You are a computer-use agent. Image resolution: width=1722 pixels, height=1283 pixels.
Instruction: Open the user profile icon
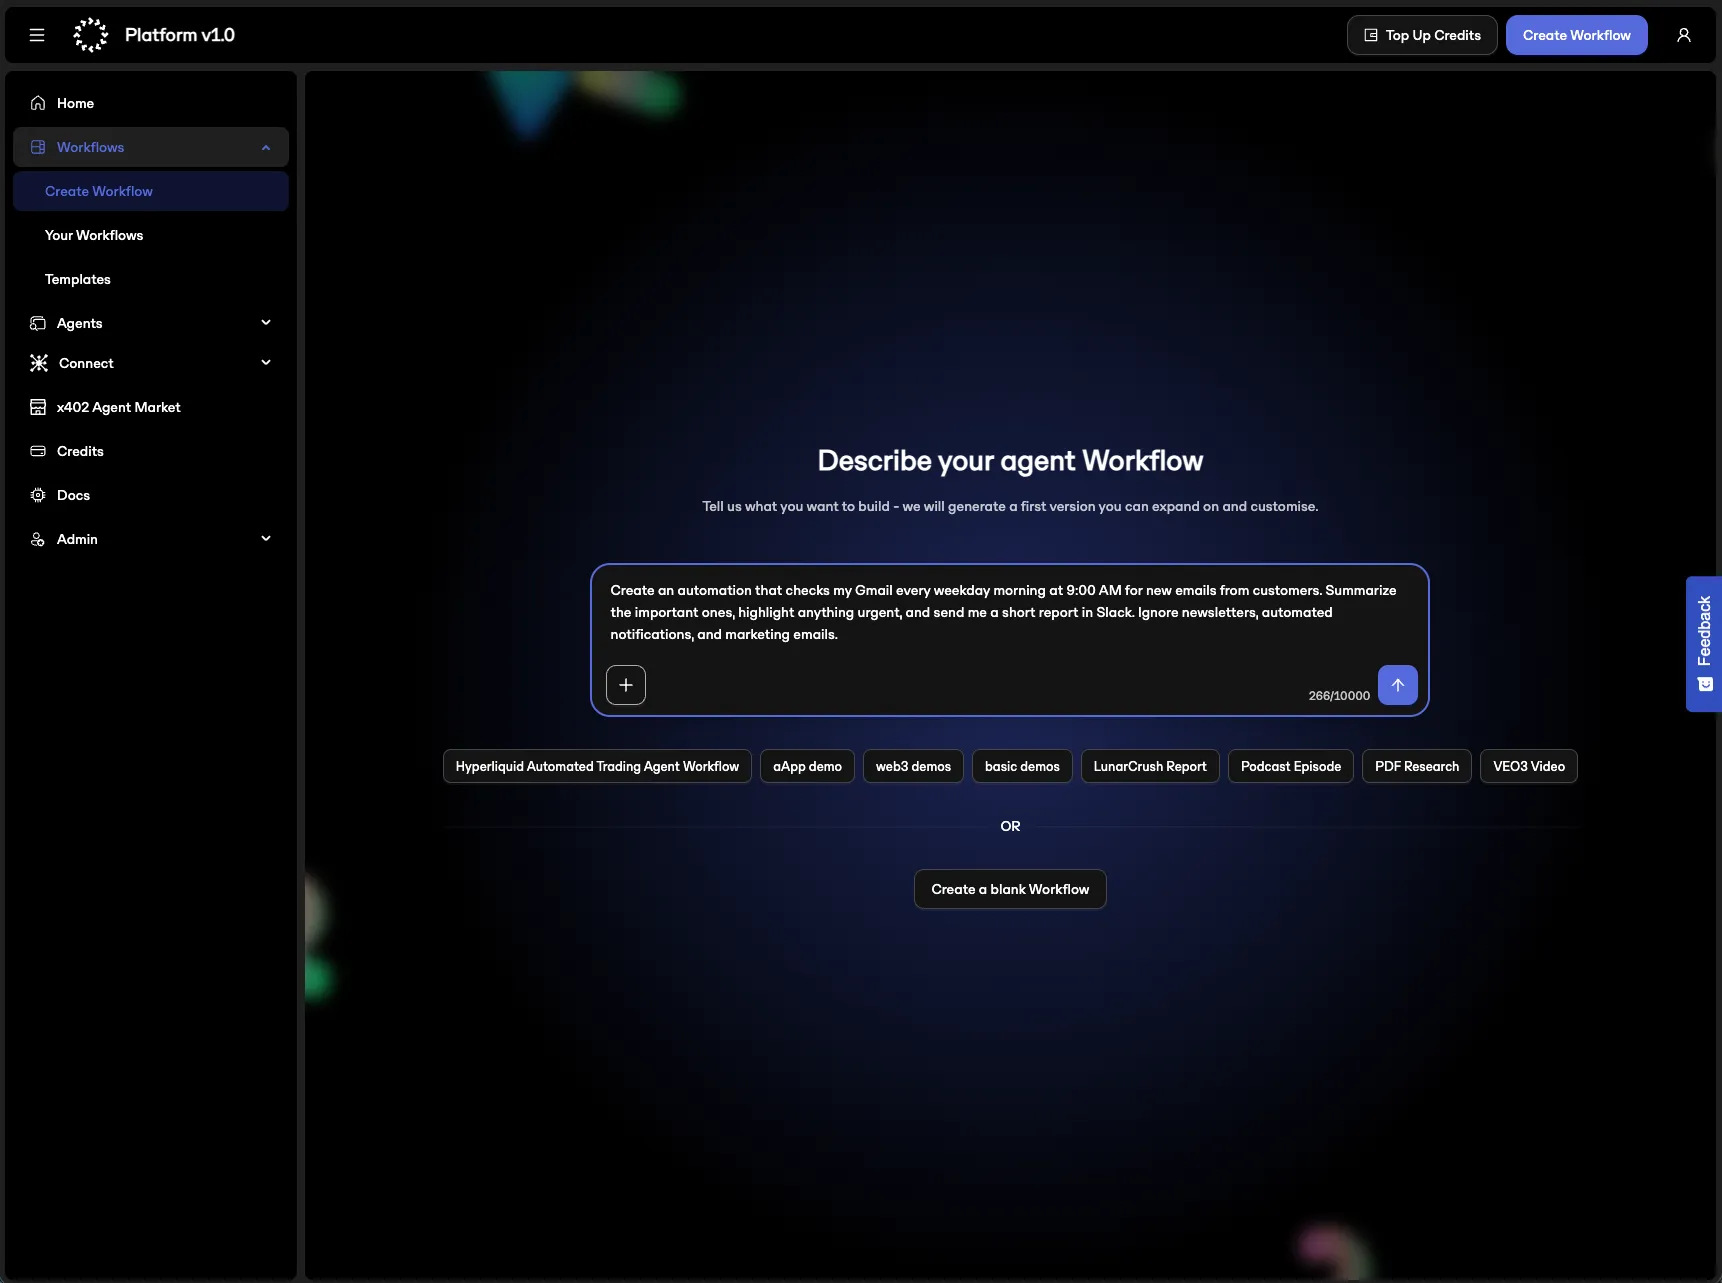[x=1684, y=35]
